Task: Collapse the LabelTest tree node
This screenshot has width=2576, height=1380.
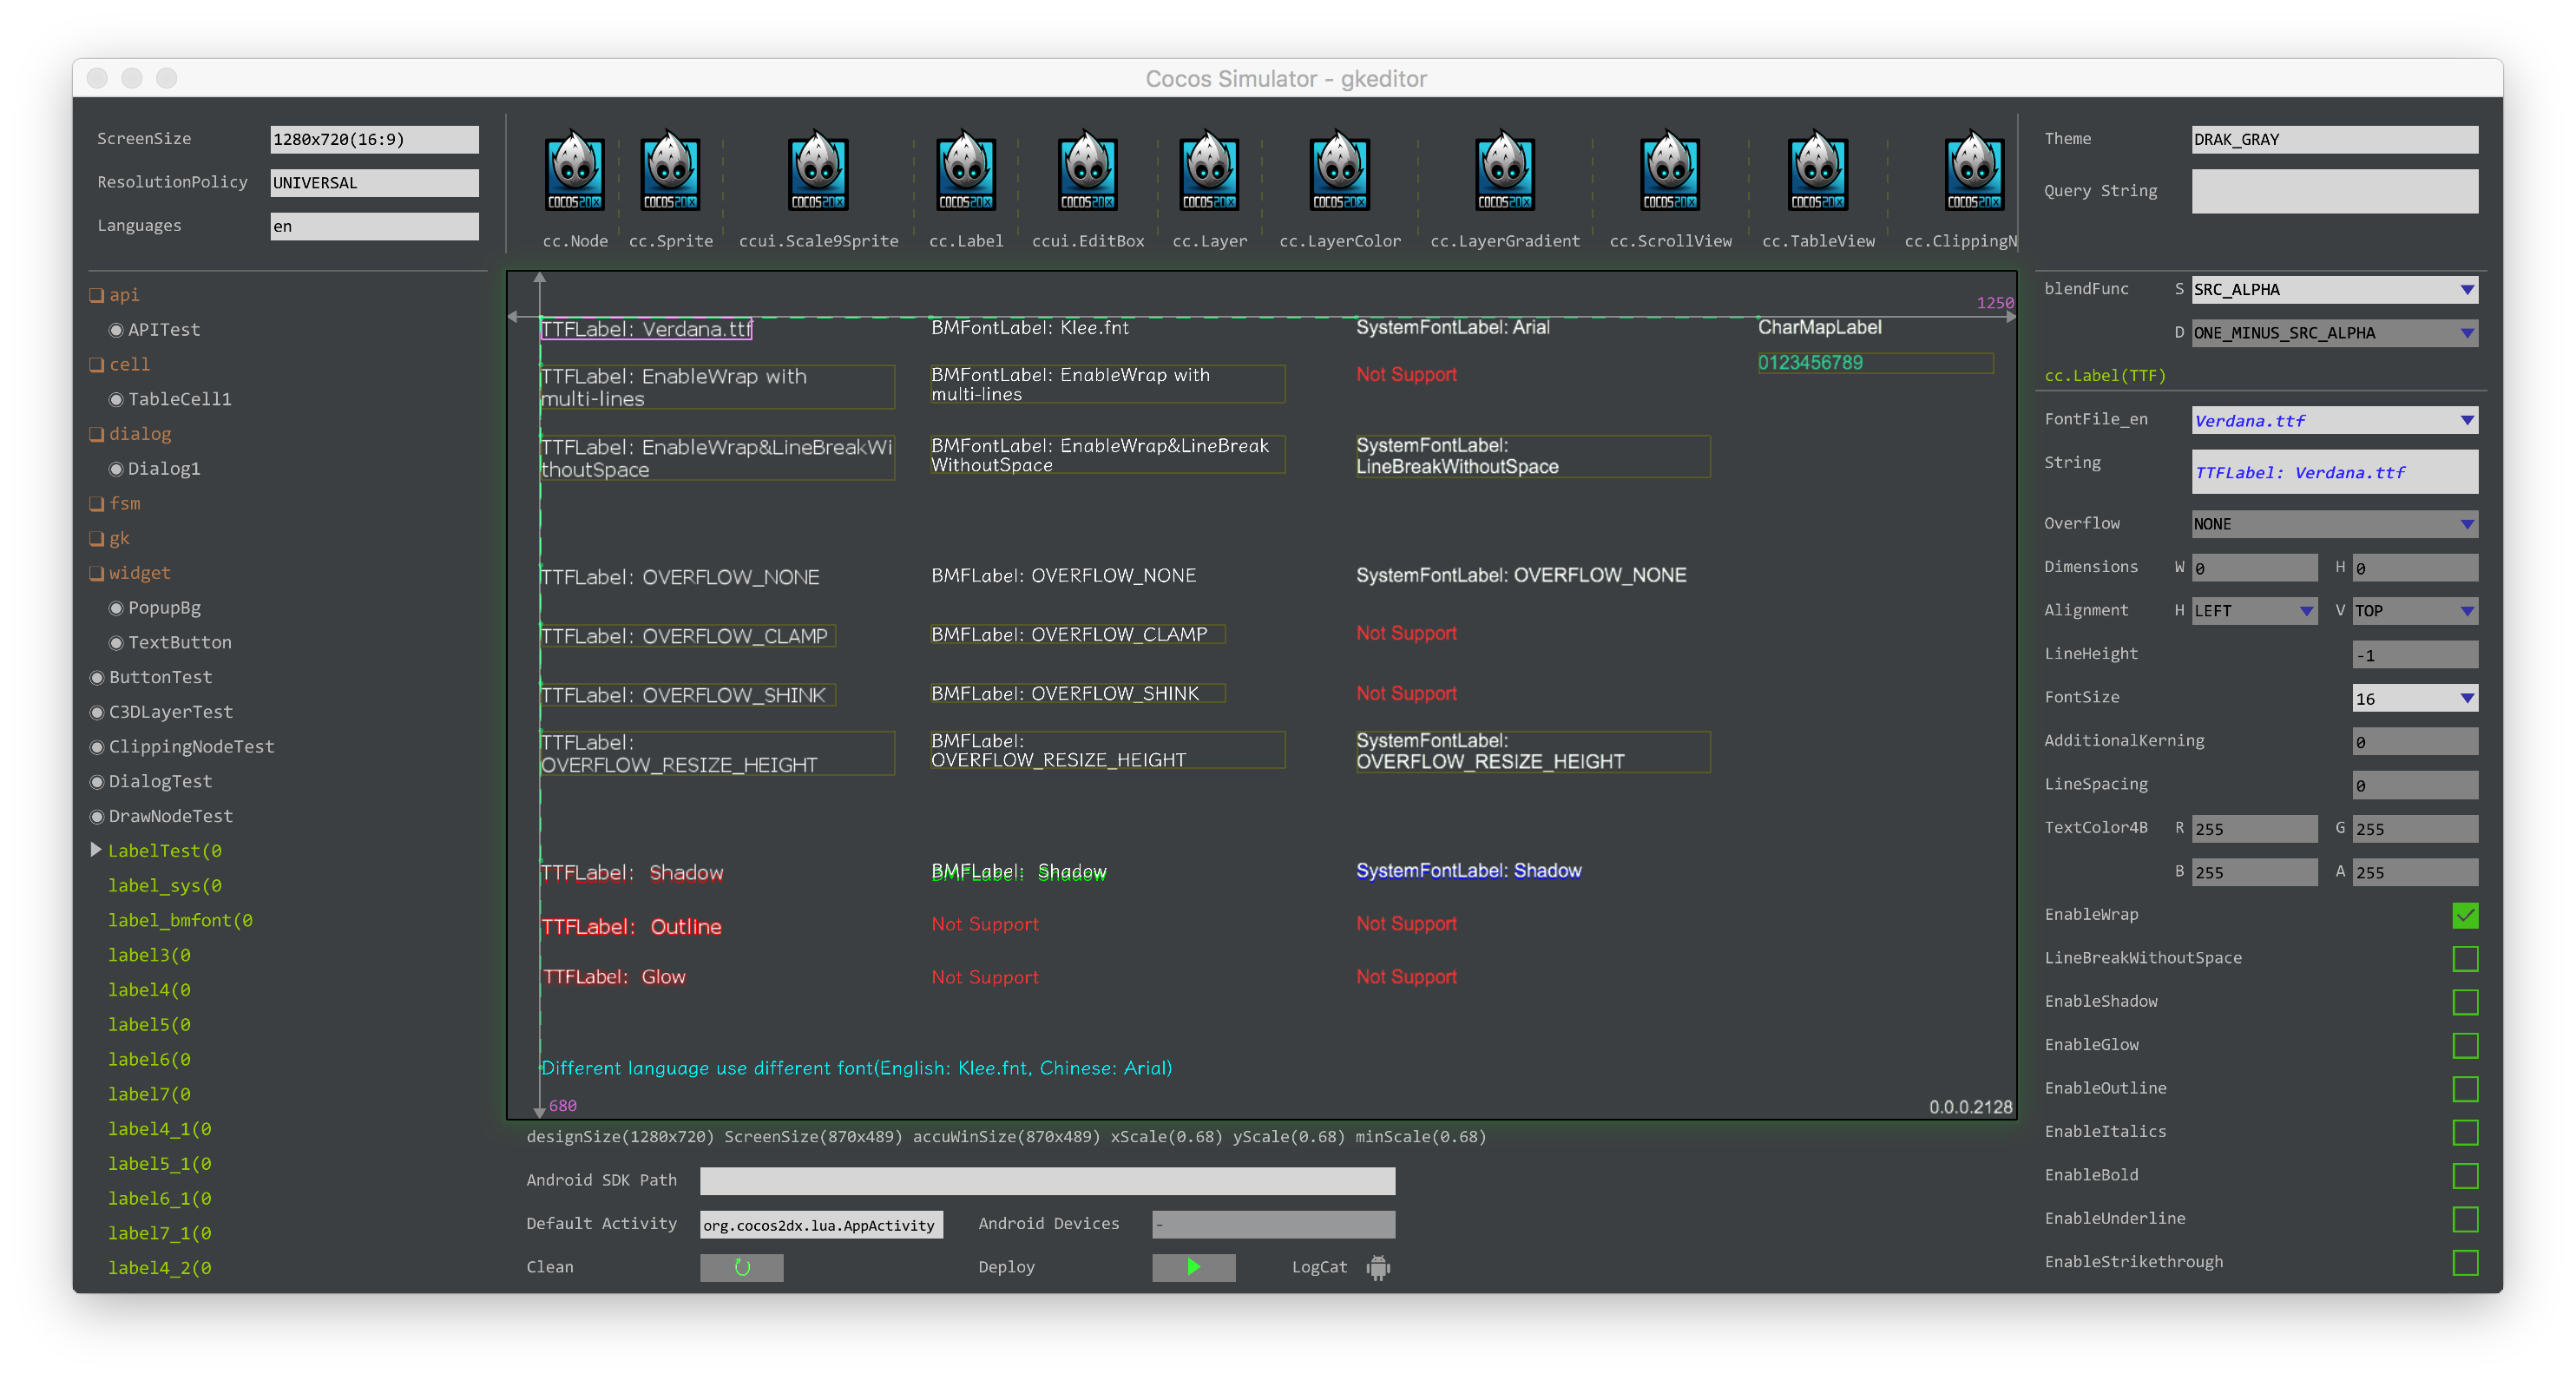Action: click(96, 850)
